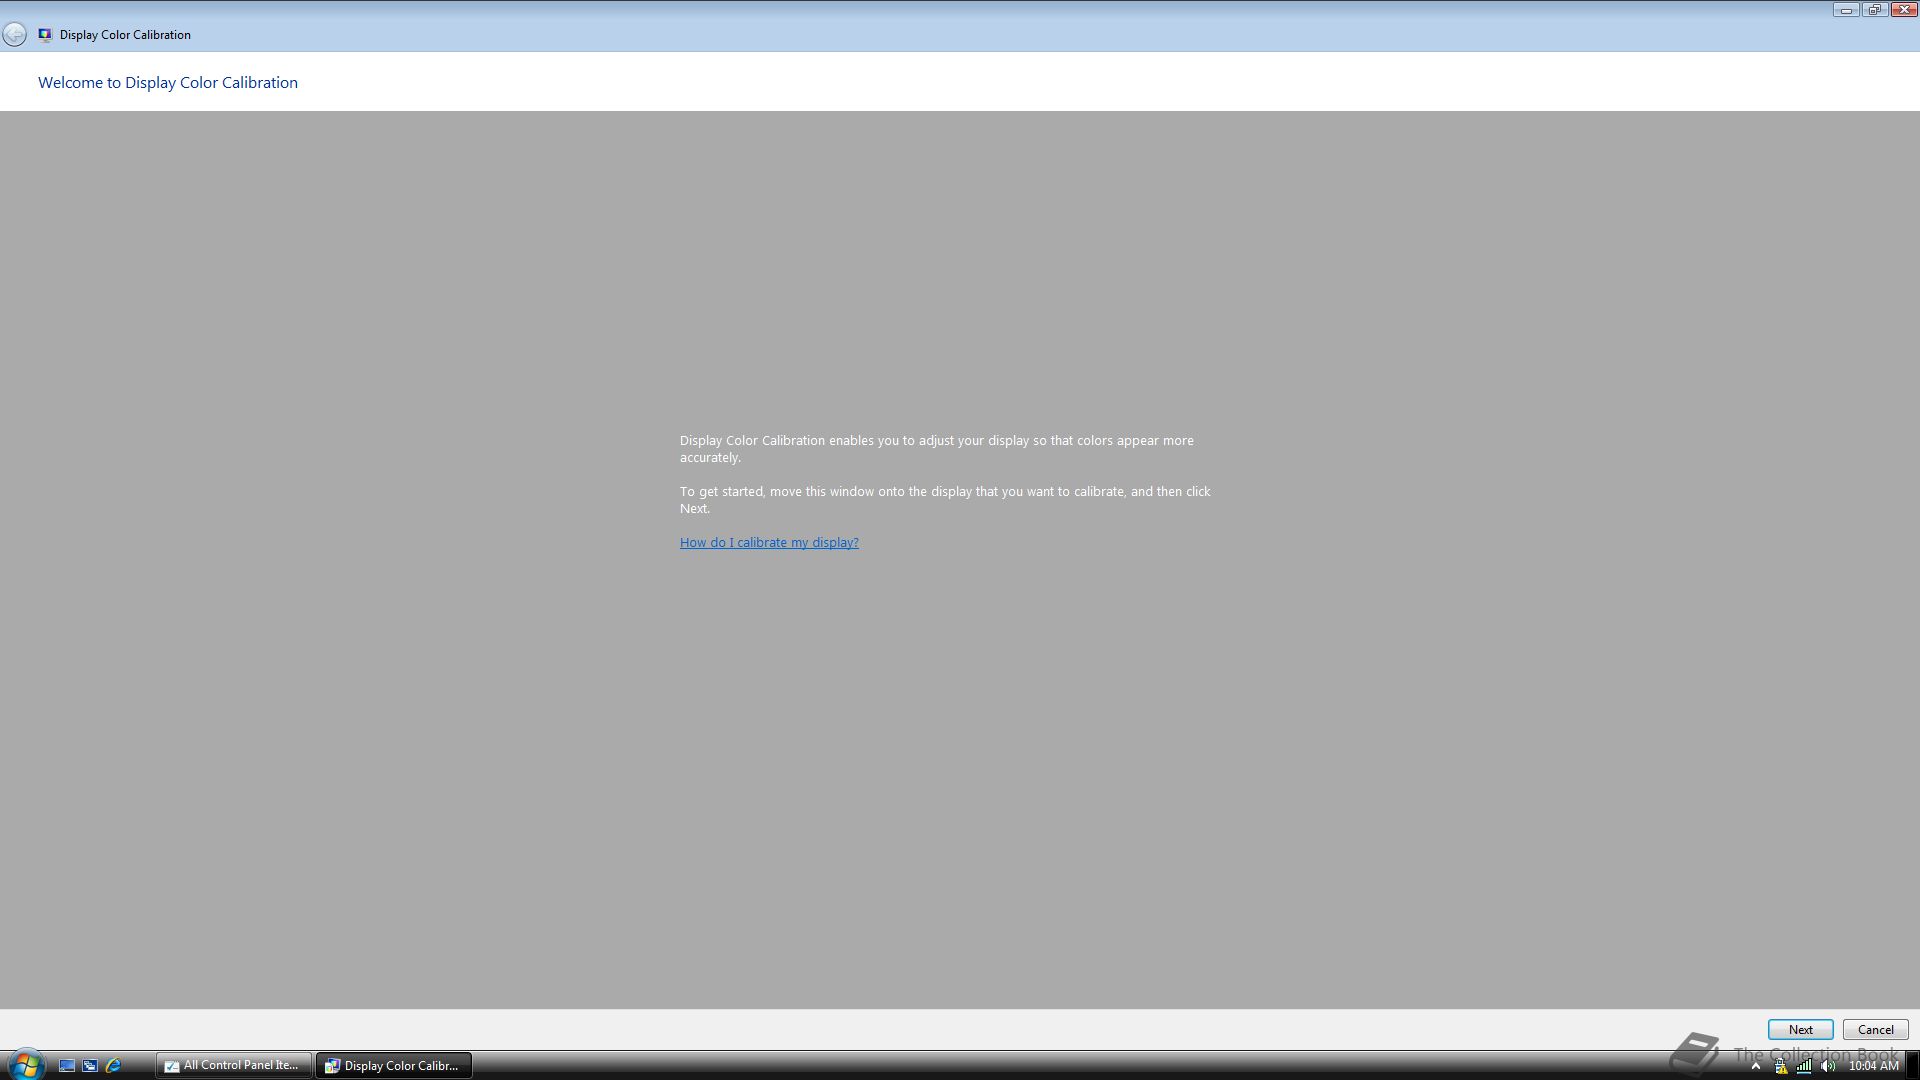Image resolution: width=1920 pixels, height=1080 pixels.
Task: Select Display Color Calibration taskbar button
Action: tap(394, 1065)
